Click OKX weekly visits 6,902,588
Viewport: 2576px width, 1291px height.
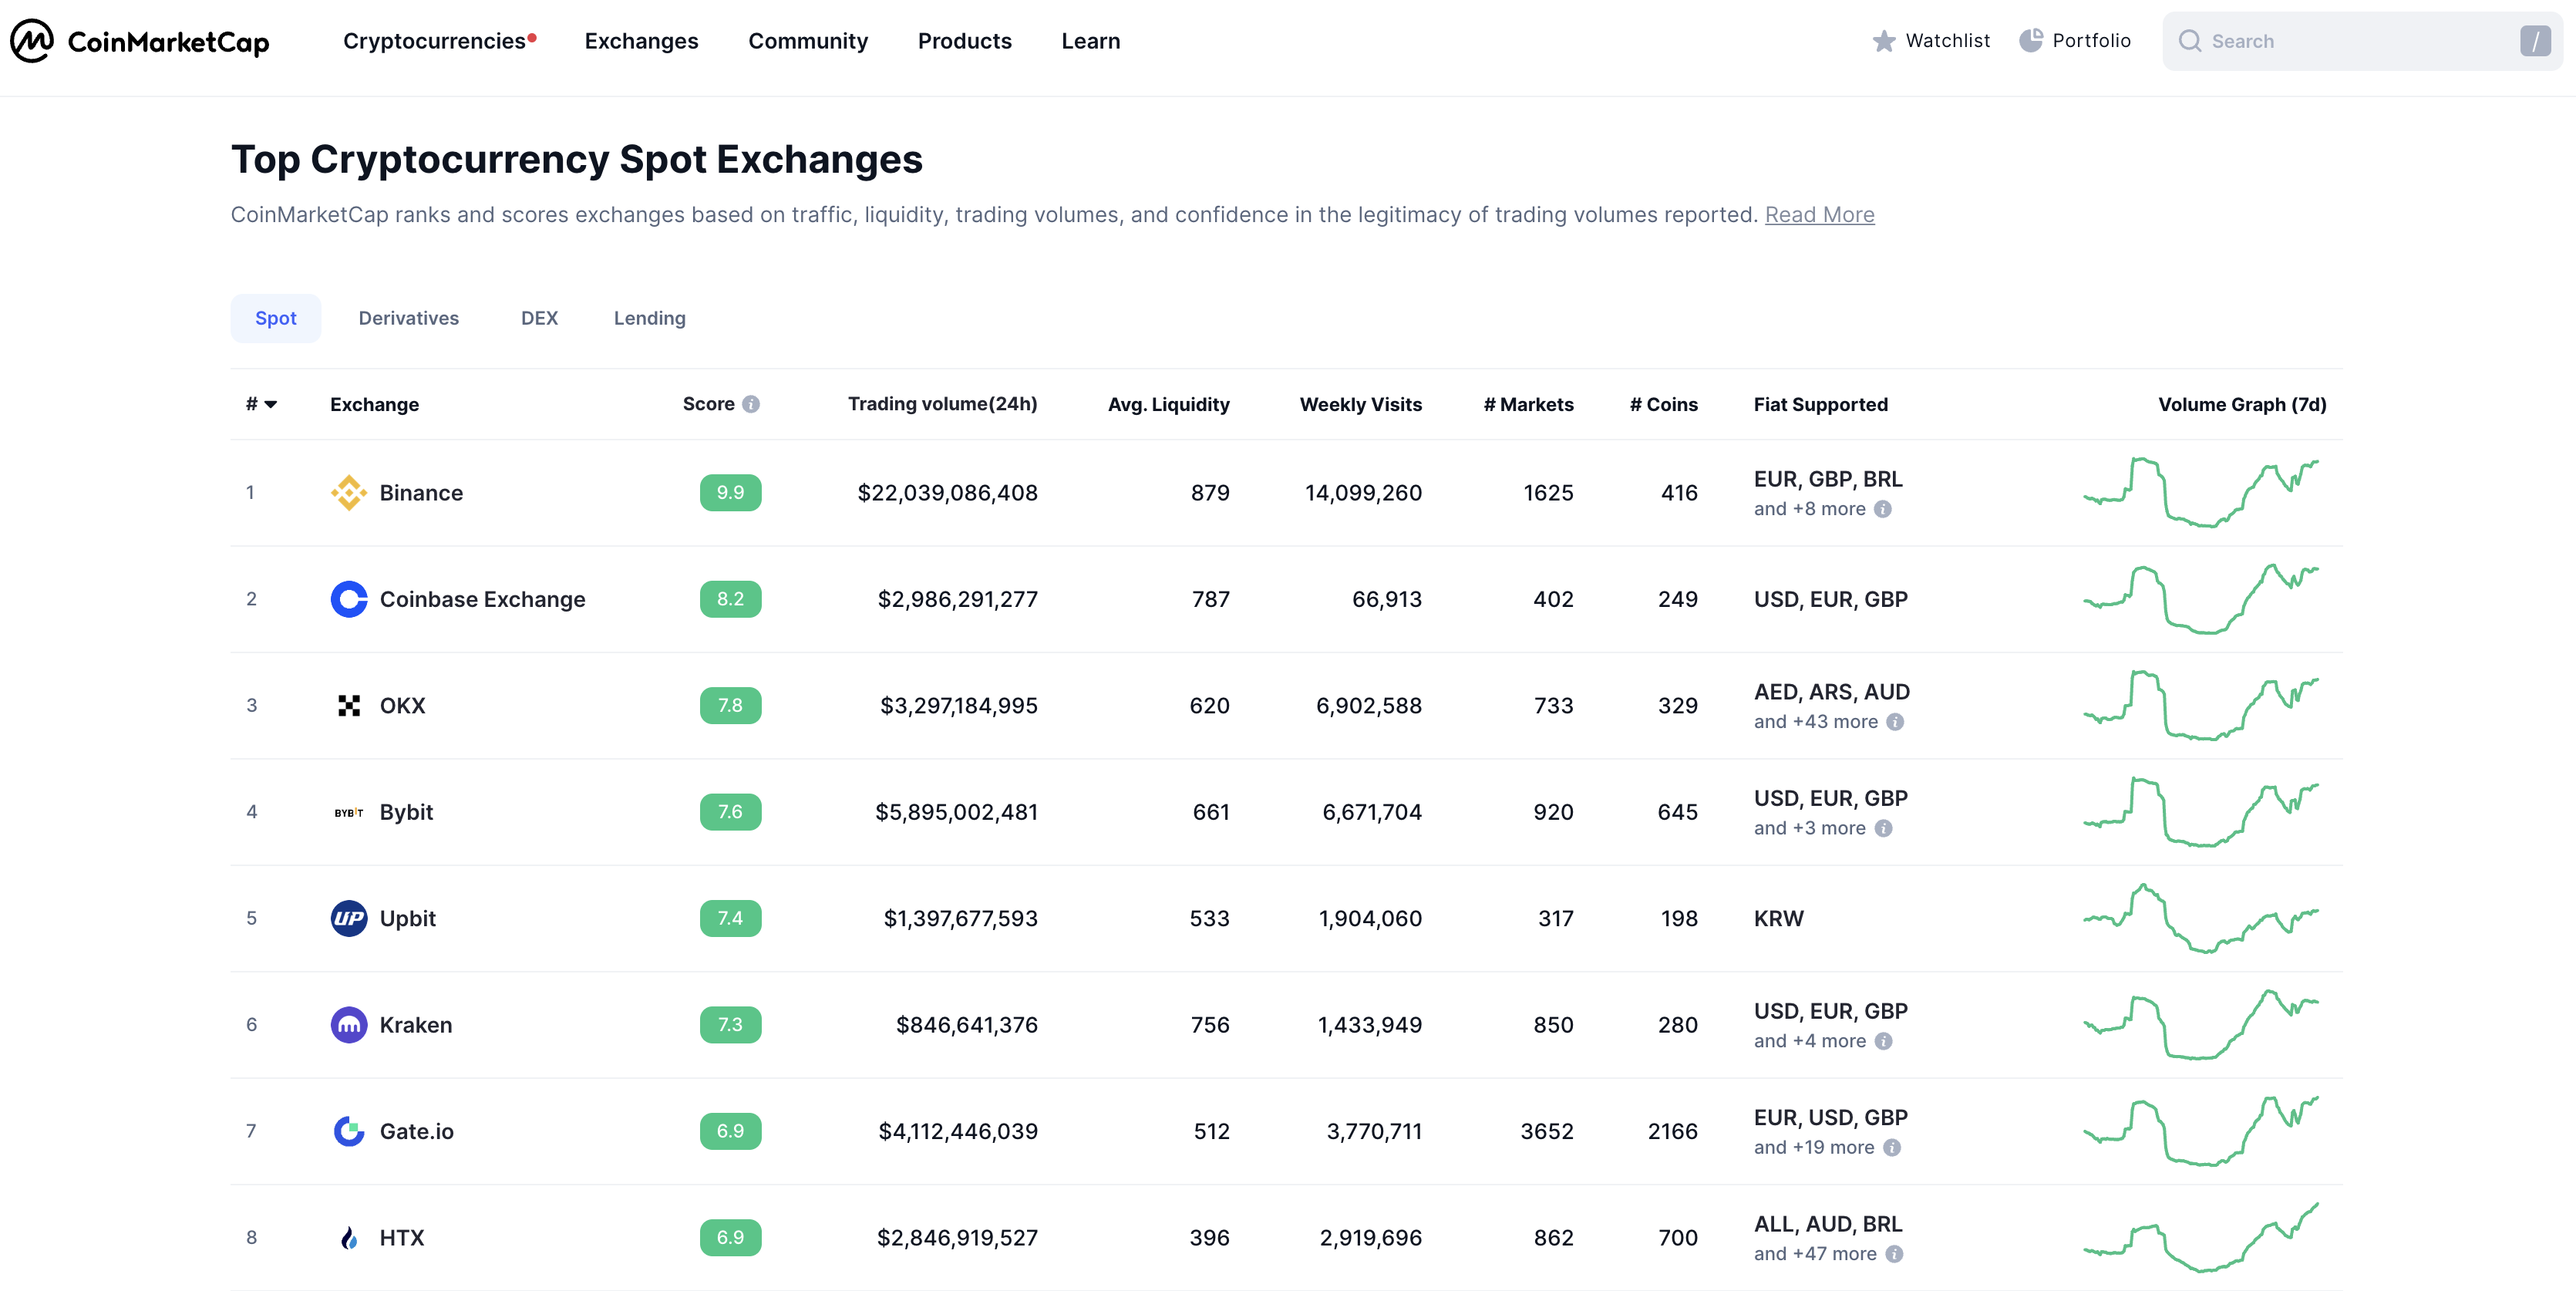[x=1368, y=706]
